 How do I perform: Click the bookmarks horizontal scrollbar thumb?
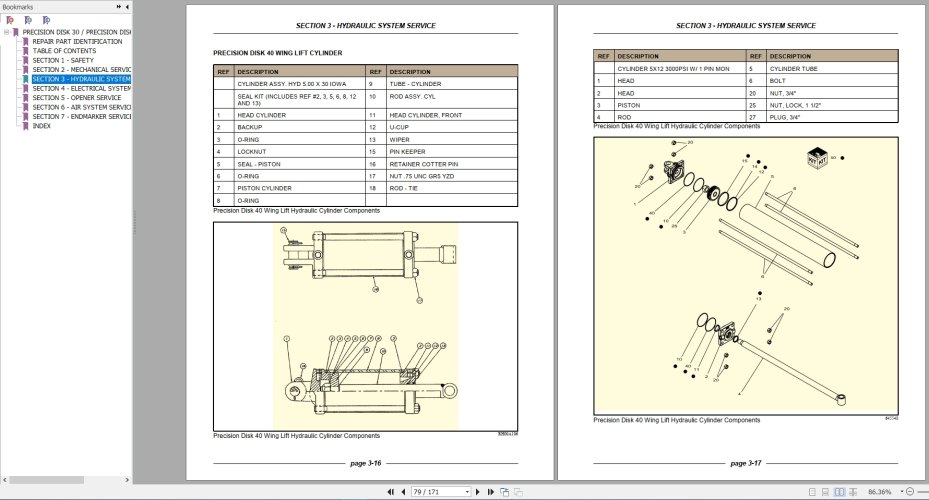46,480
